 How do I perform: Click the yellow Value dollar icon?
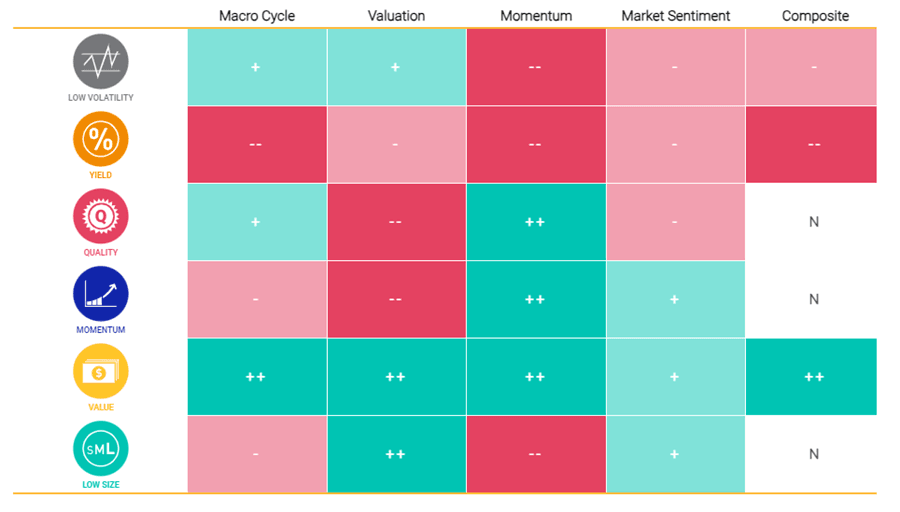pyautogui.click(x=100, y=371)
